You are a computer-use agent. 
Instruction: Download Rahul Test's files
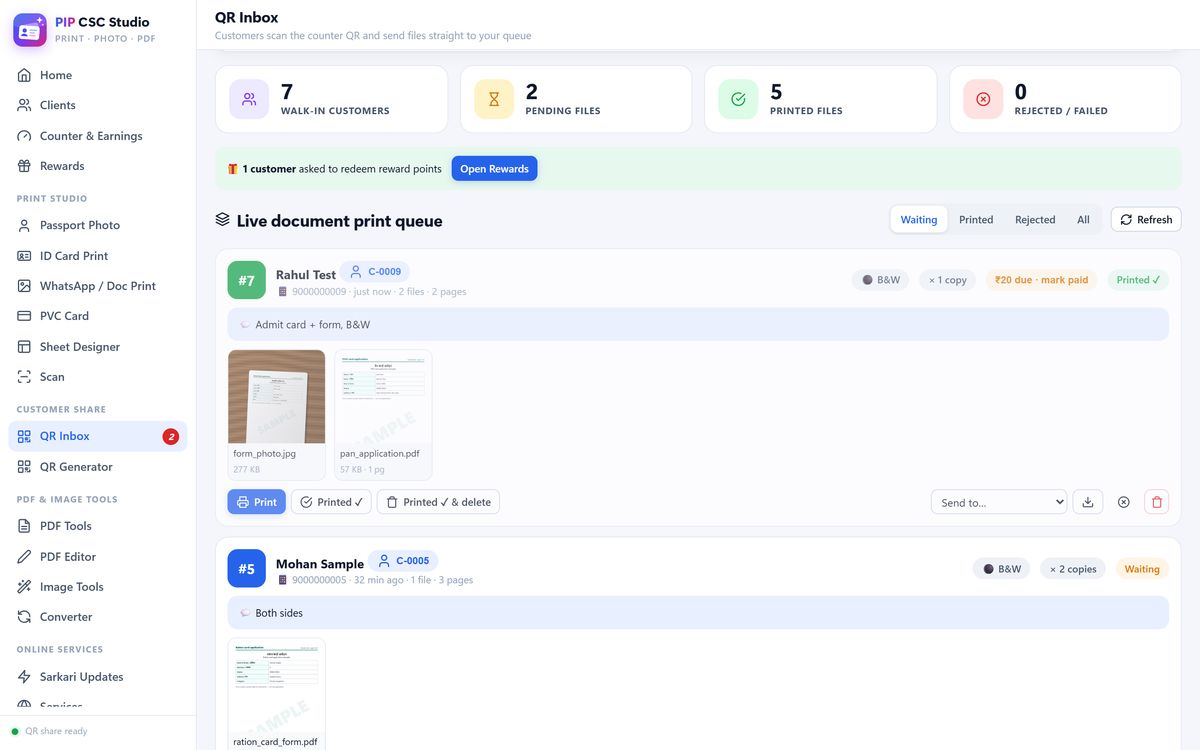coord(1088,502)
